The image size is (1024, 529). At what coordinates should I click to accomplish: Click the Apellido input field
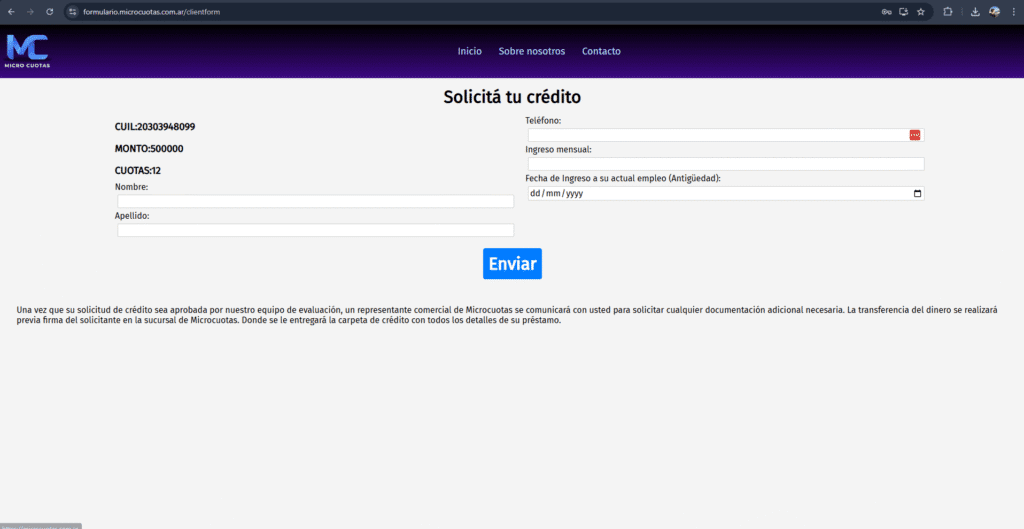[x=315, y=230]
